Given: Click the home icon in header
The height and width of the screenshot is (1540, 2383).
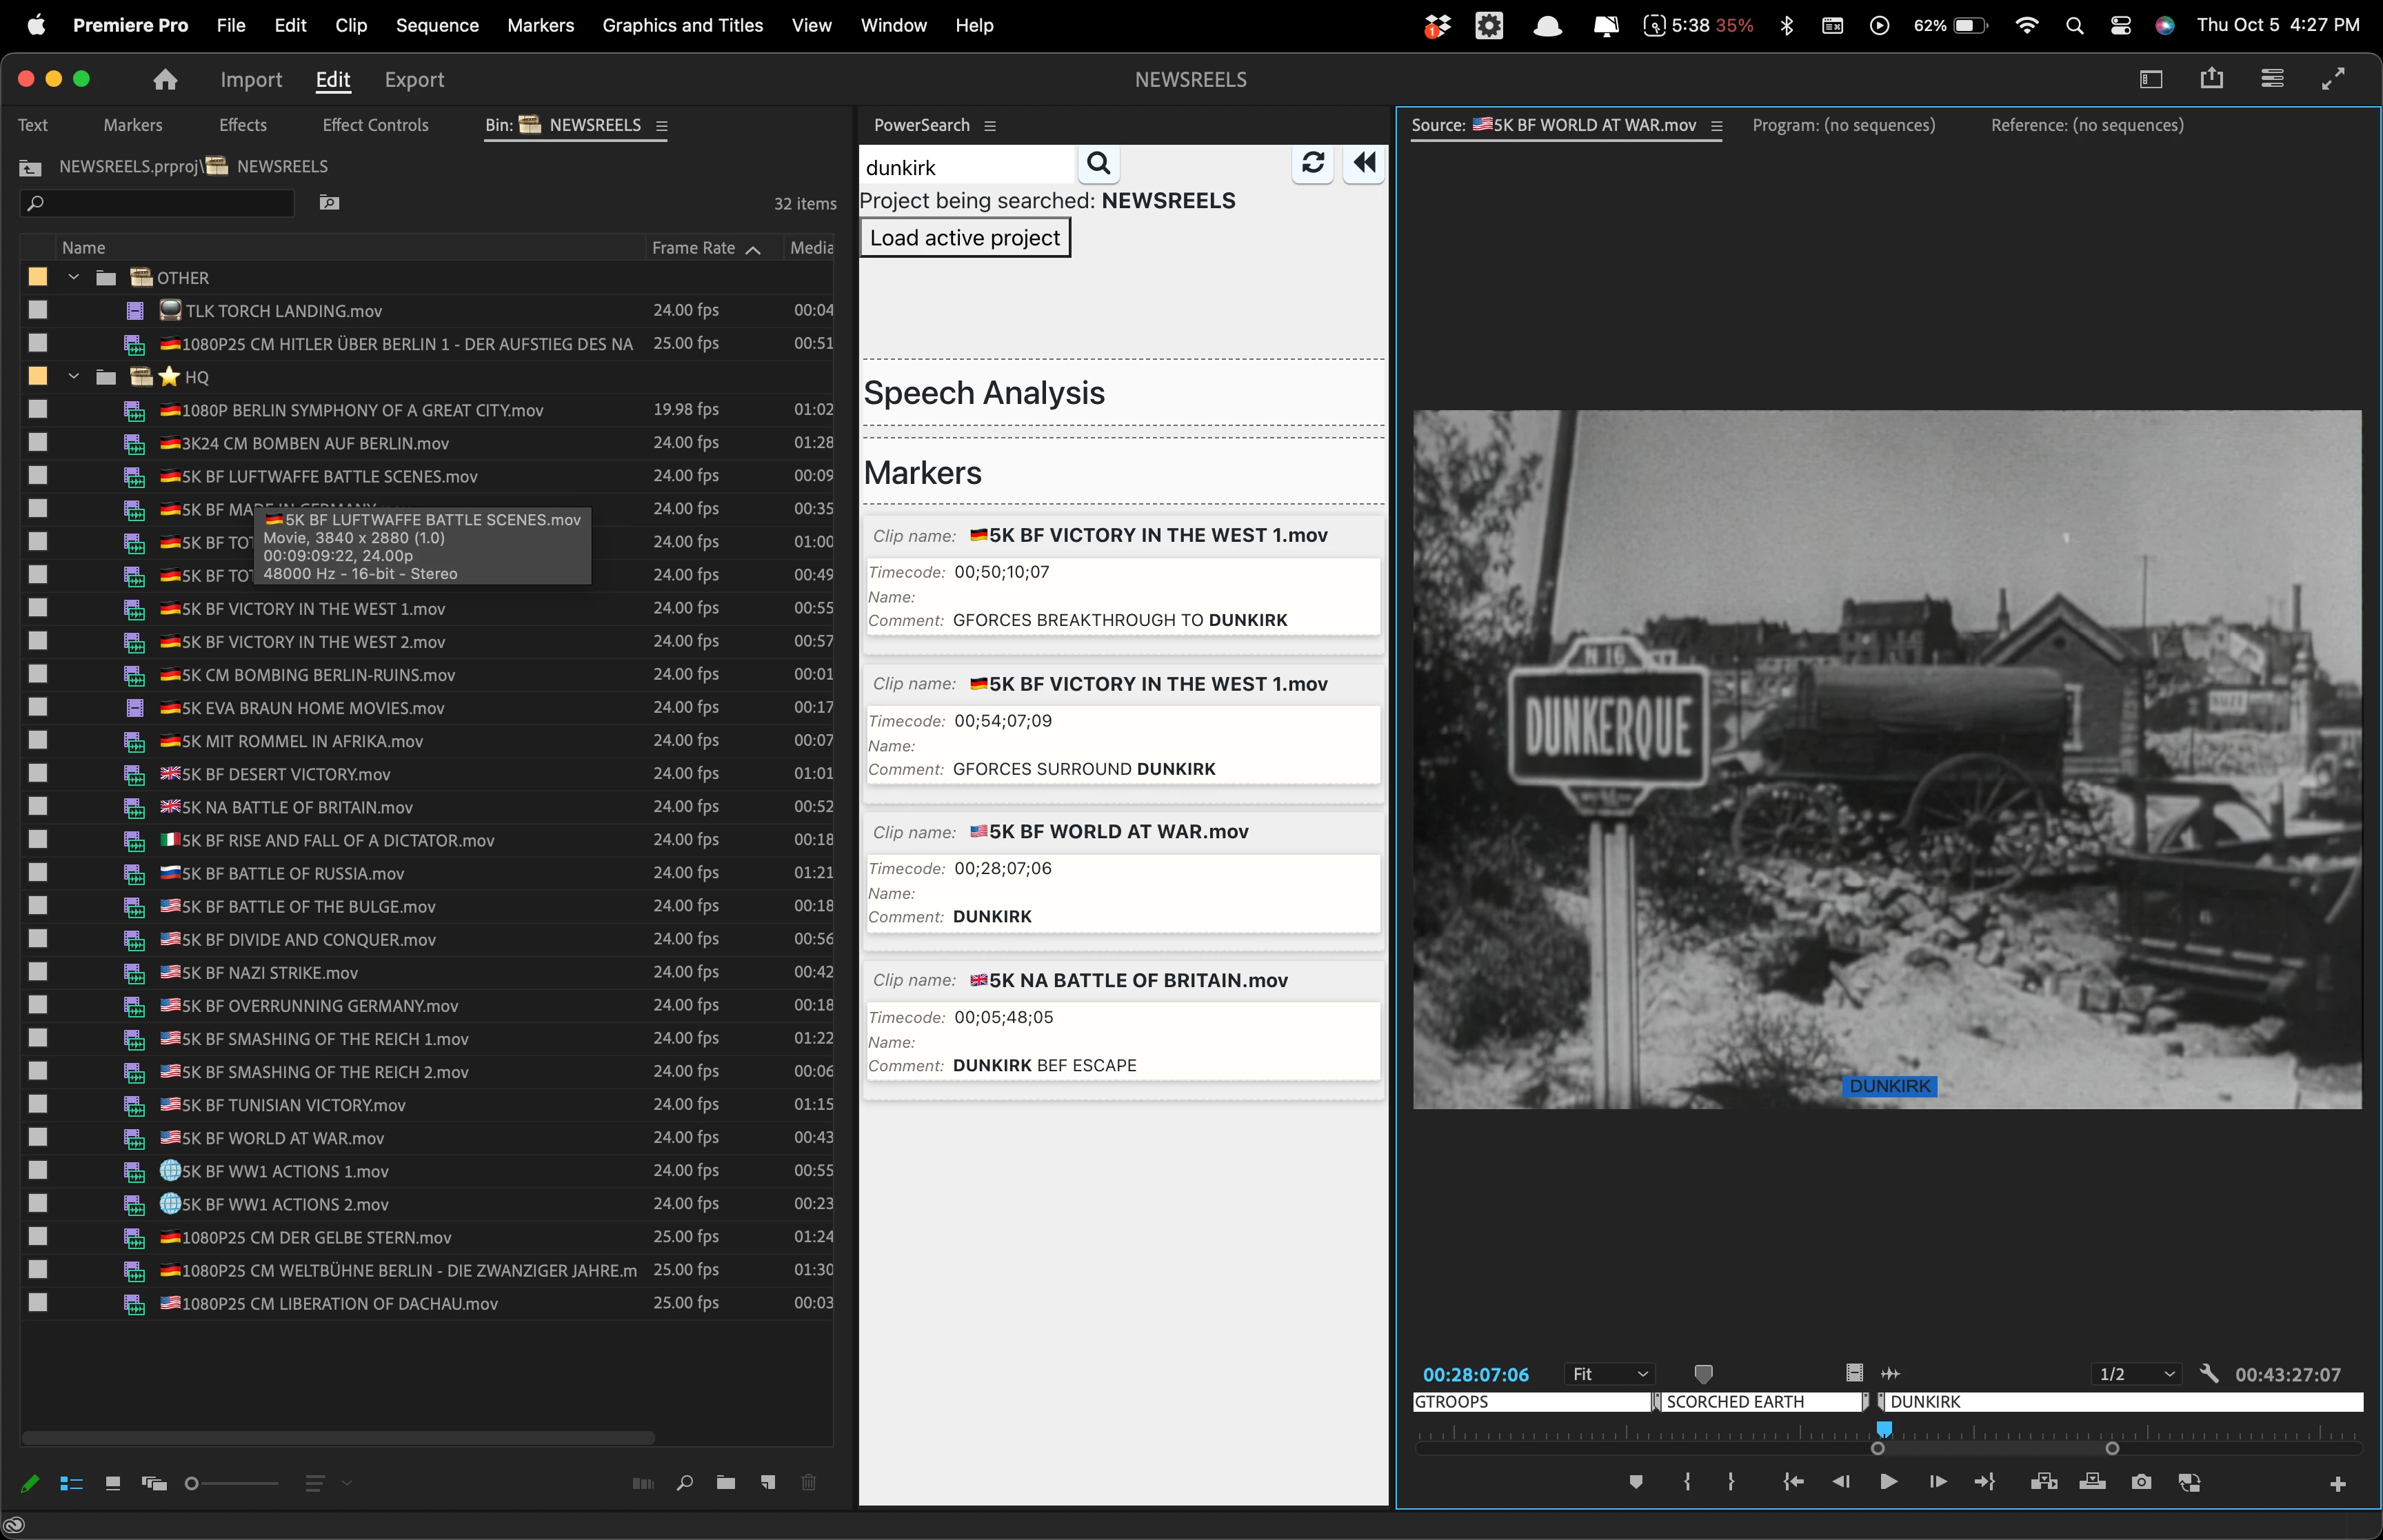Looking at the screenshot, I should pyautogui.click(x=165, y=80).
